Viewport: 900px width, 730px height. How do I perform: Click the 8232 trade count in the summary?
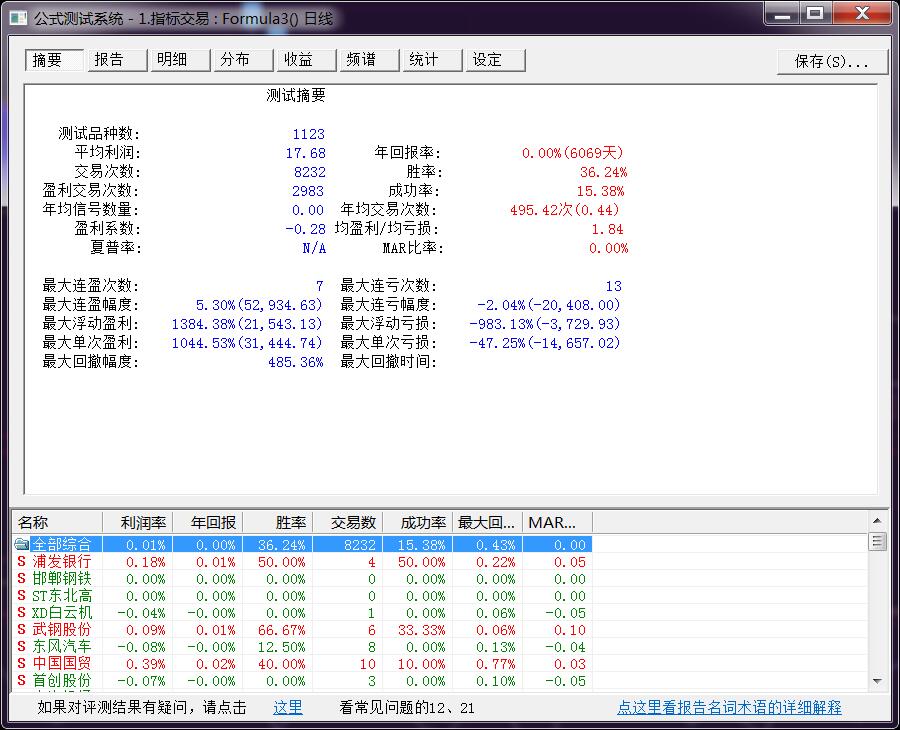point(310,172)
